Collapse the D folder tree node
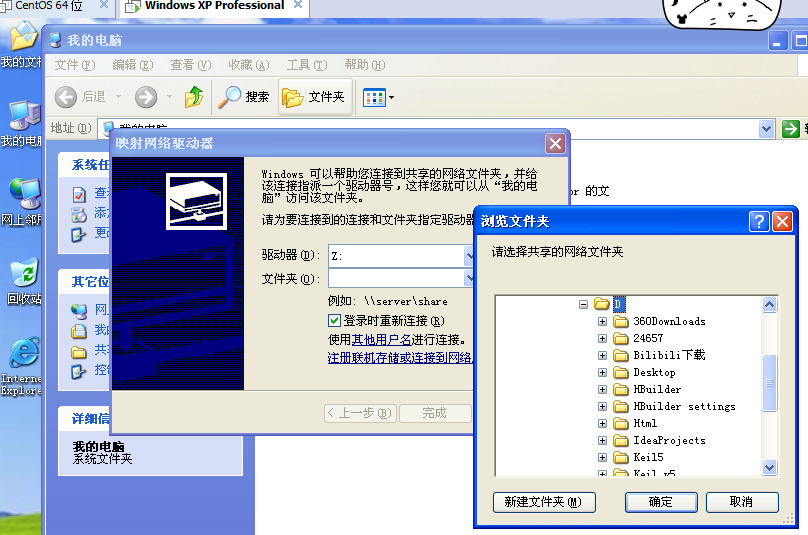808x535 pixels. coord(583,304)
